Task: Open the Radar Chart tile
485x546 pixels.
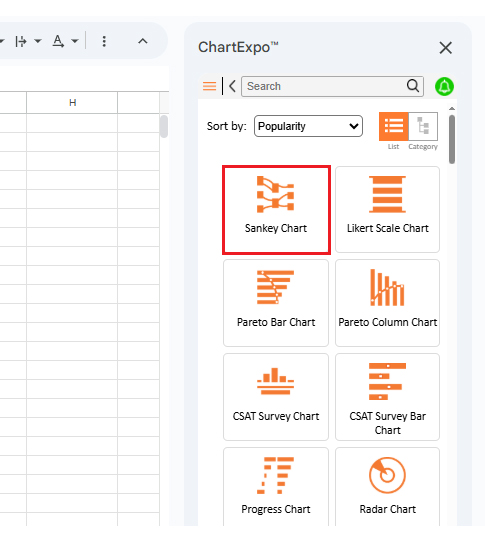Action: click(387, 487)
